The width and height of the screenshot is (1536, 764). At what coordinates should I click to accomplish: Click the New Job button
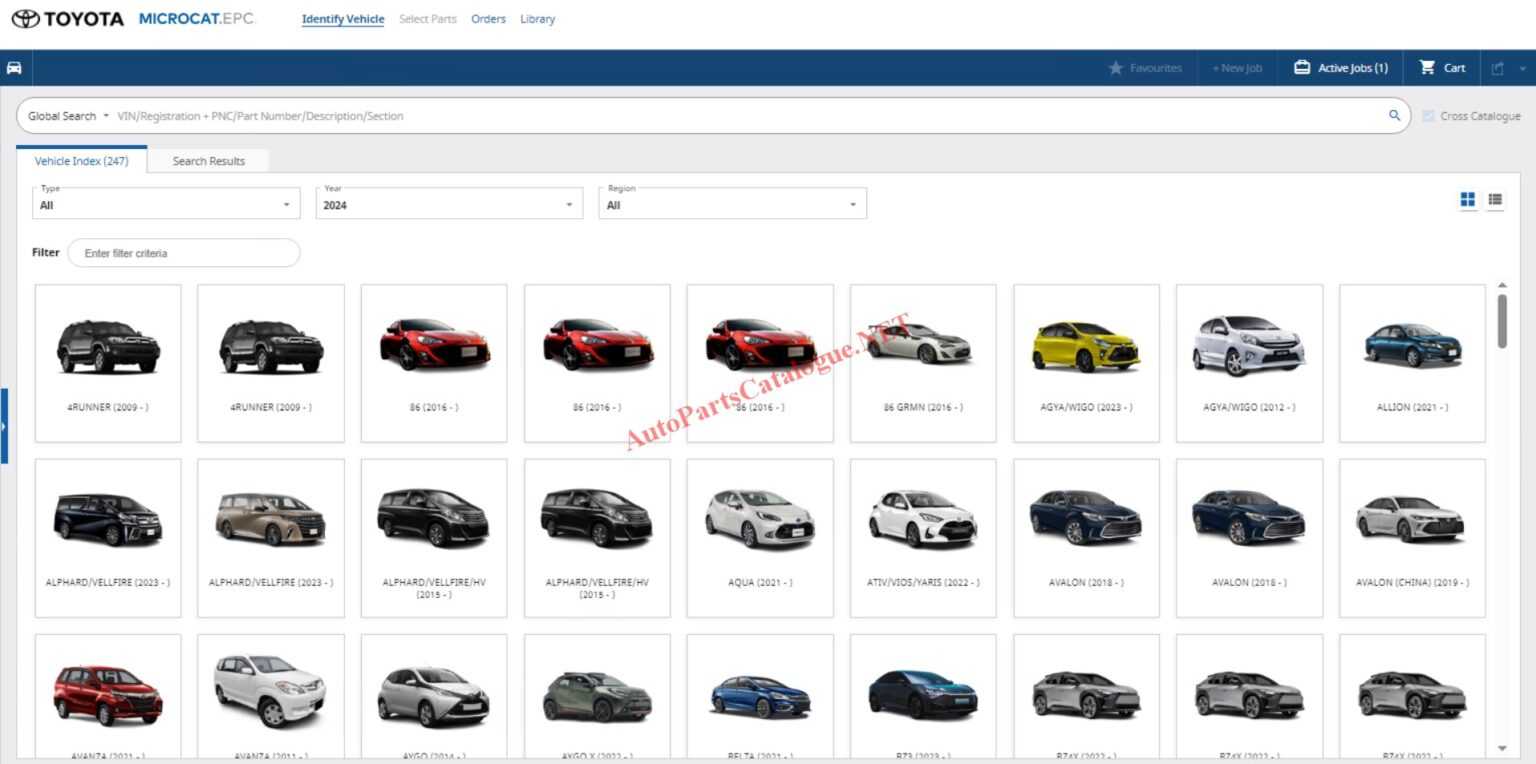[x=1237, y=68]
